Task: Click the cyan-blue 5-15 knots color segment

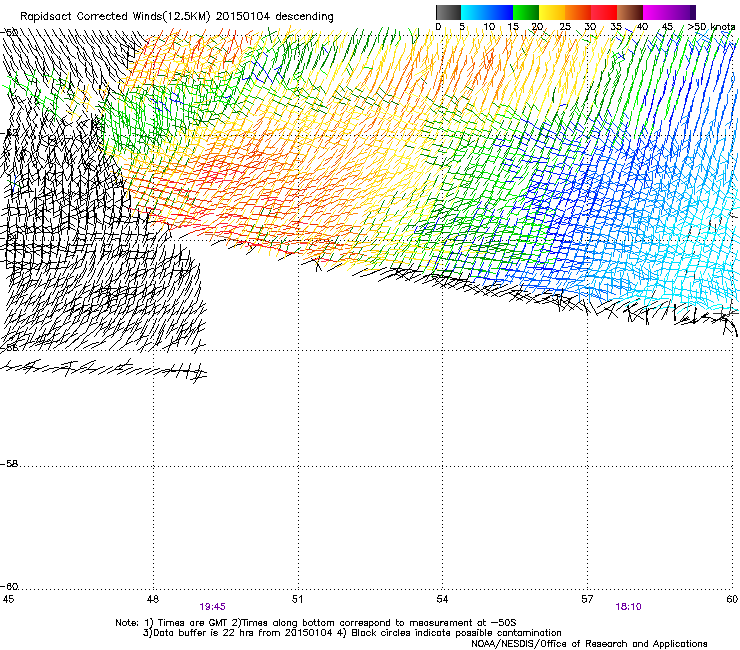Action: tap(487, 12)
